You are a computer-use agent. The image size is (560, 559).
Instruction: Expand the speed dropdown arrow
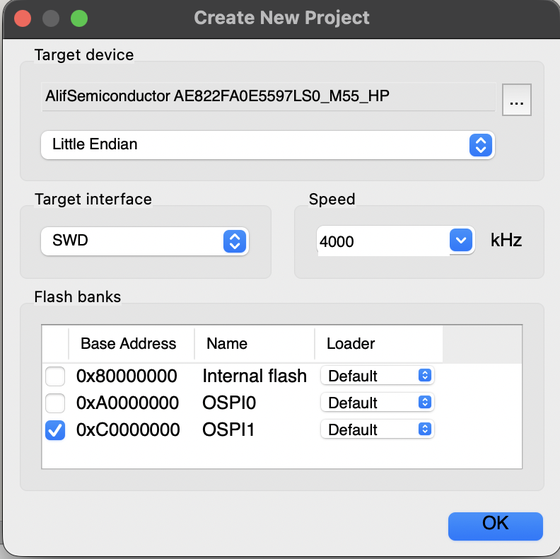pos(461,240)
